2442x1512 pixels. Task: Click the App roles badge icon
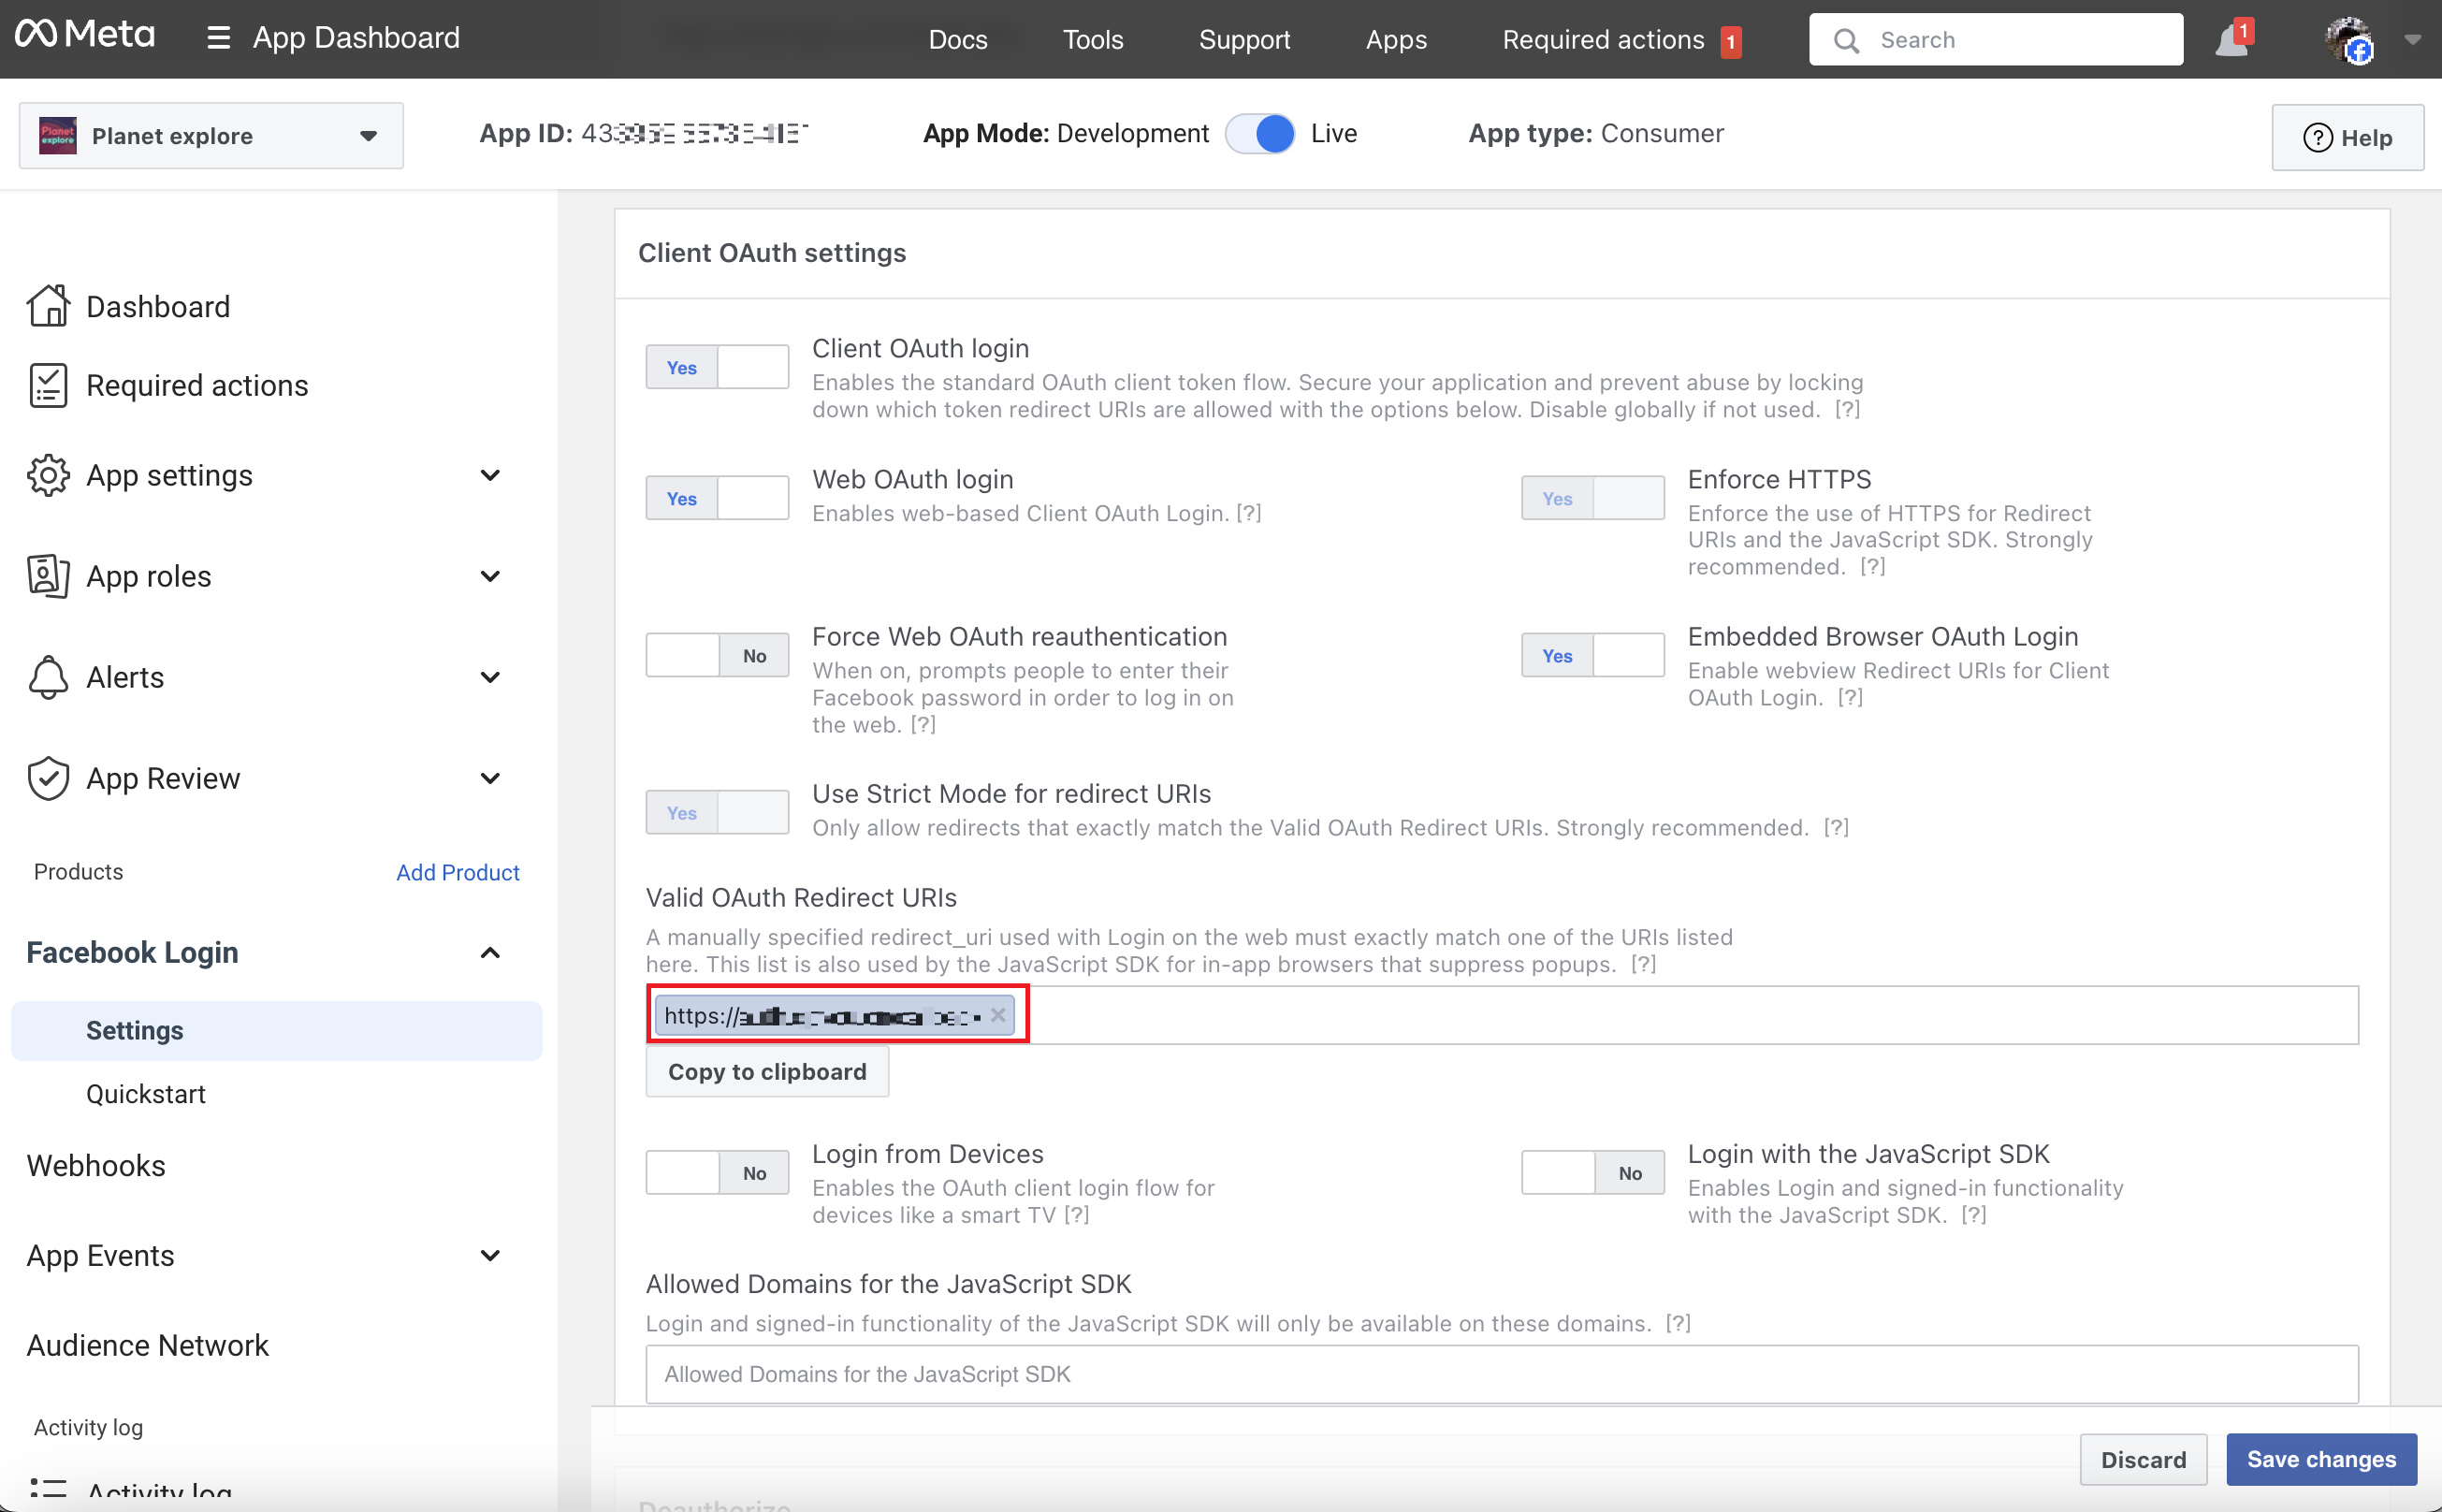[48, 576]
